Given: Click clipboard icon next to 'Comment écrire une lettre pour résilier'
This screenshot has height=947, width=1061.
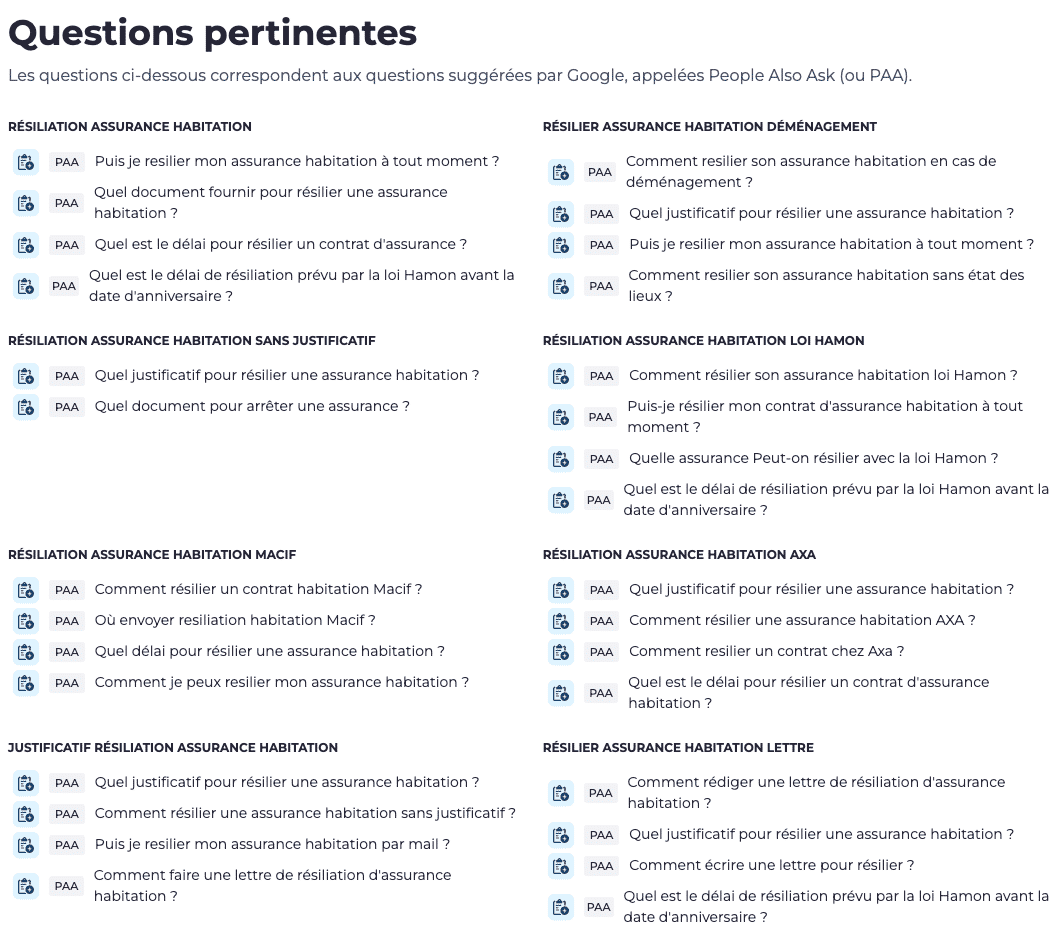Looking at the screenshot, I should point(561,866).
